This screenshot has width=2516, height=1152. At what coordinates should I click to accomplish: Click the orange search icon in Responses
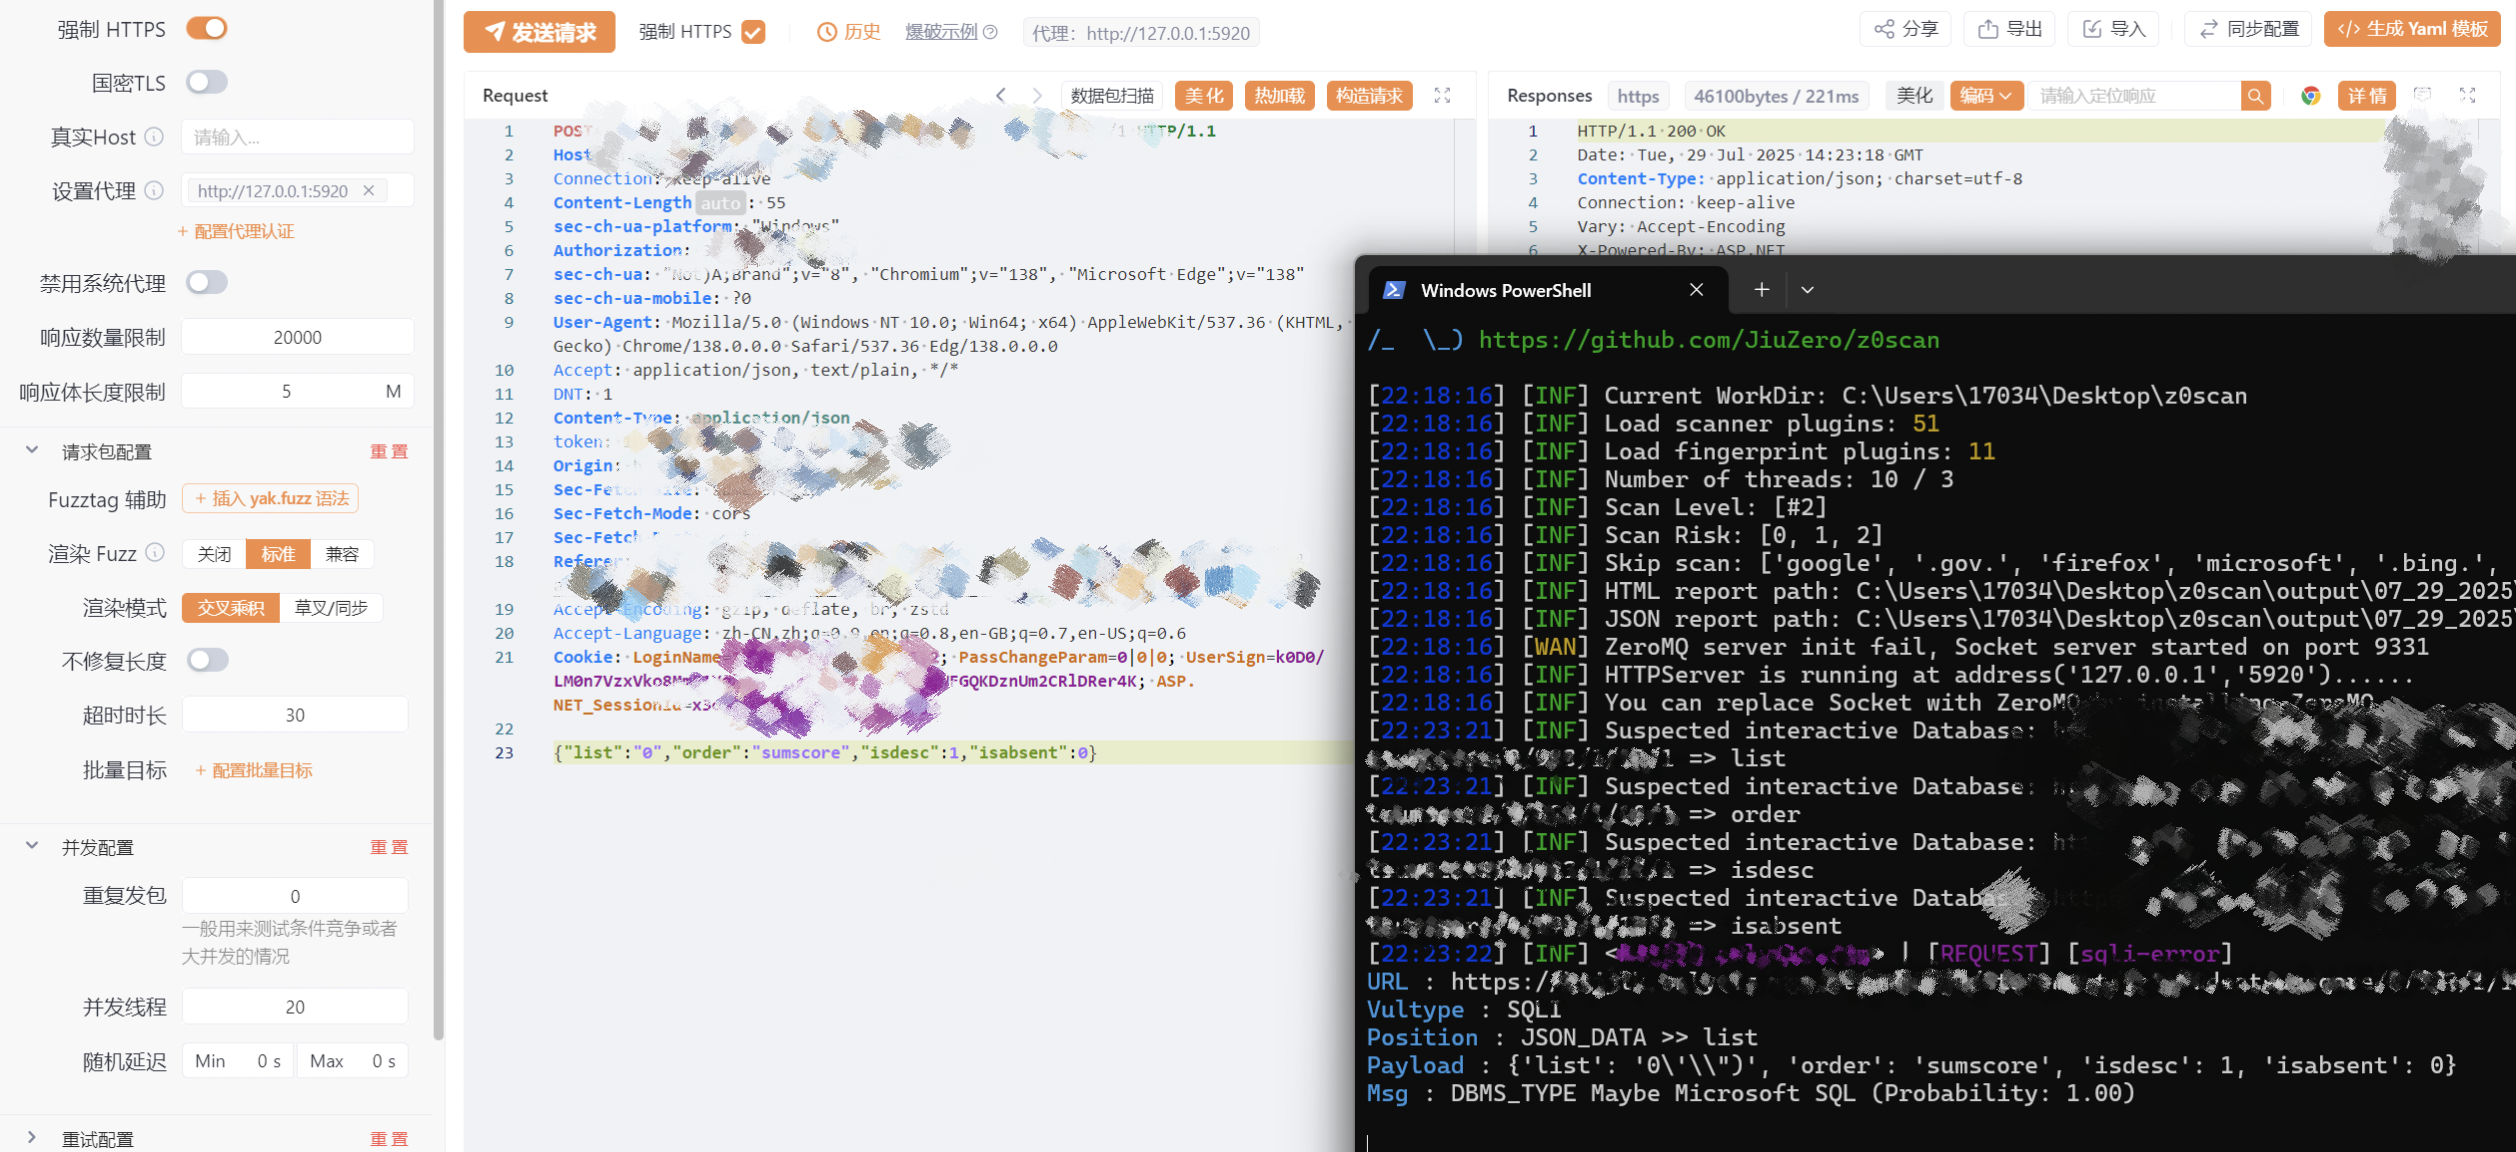[x=2255, y=96]
